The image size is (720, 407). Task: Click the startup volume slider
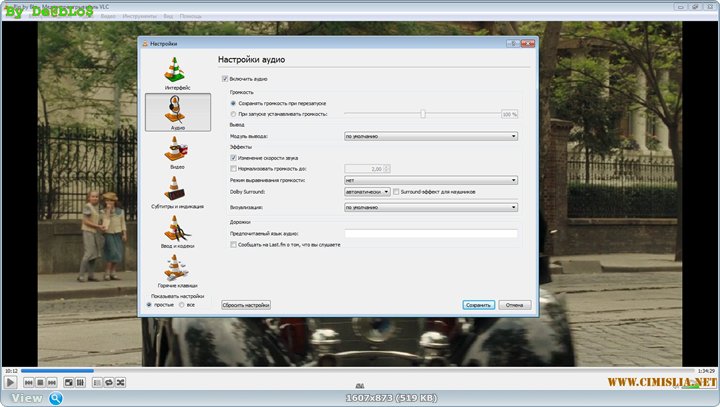point(422,114)
